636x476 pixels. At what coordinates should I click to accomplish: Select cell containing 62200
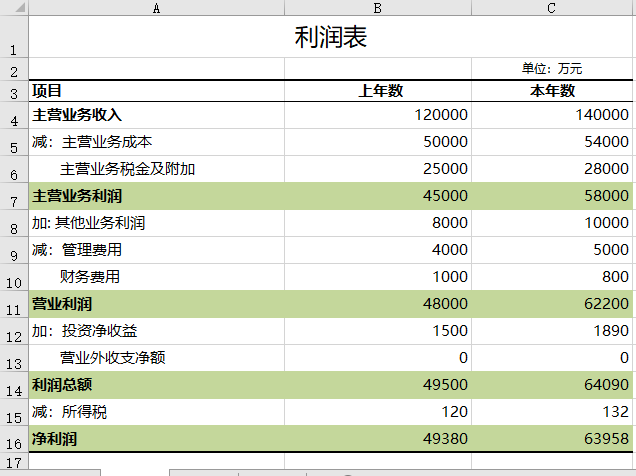pos(552,304)
